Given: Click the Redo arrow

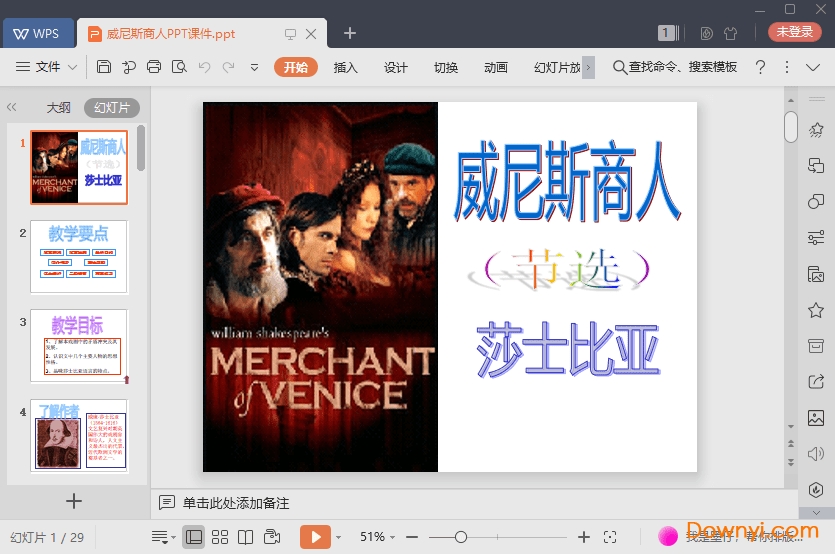Looking at the screenshot, I should pyautogui.click(x=228, y=67).
